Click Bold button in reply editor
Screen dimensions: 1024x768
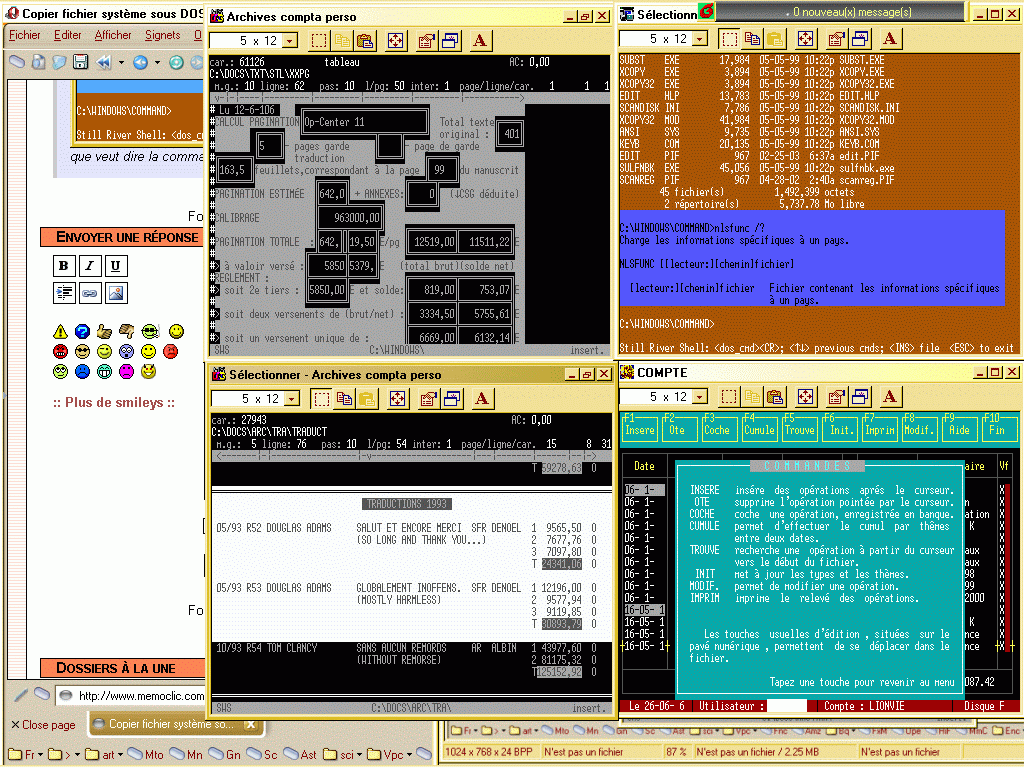pos(64,266)
